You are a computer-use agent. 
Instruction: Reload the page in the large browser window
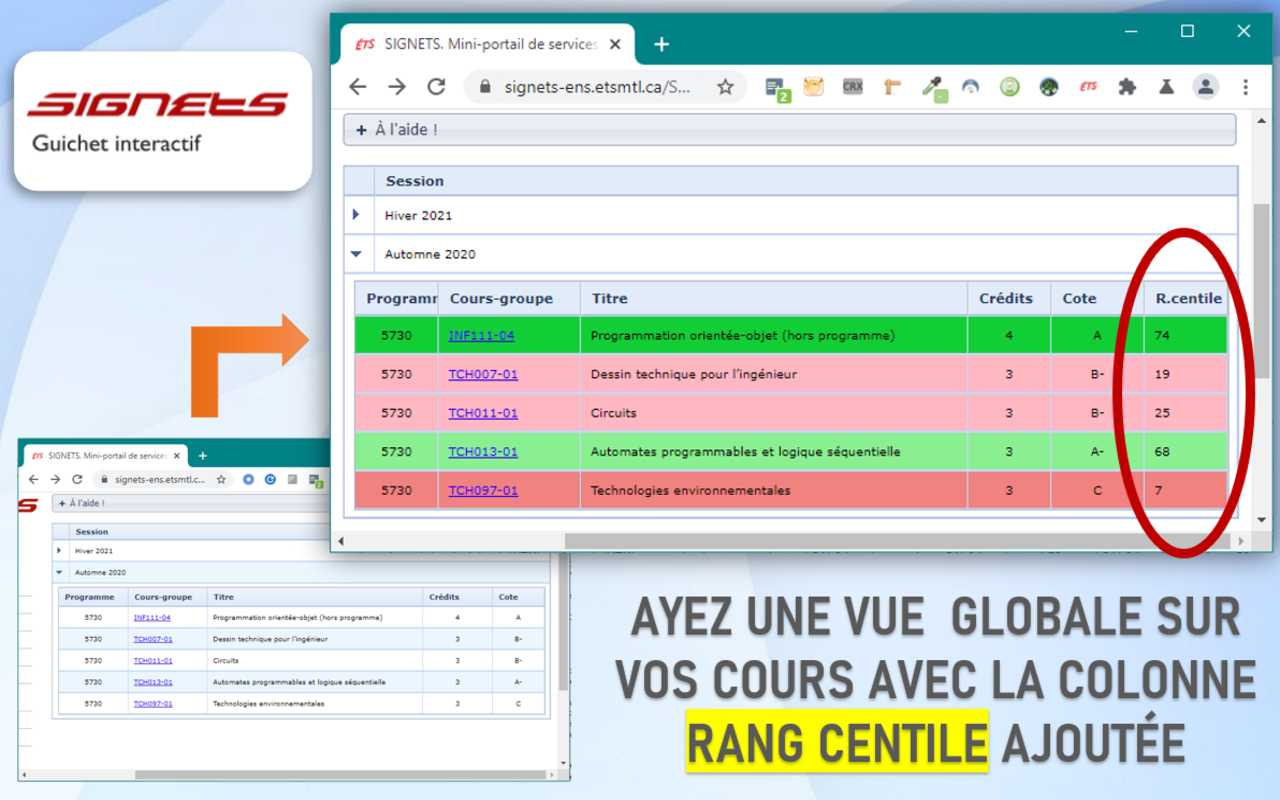pos(436,87)
